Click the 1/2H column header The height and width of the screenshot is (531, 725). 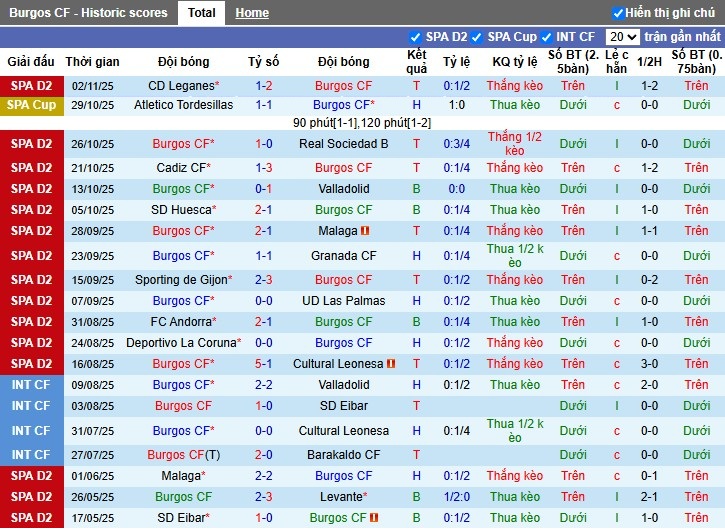point(649,62)
